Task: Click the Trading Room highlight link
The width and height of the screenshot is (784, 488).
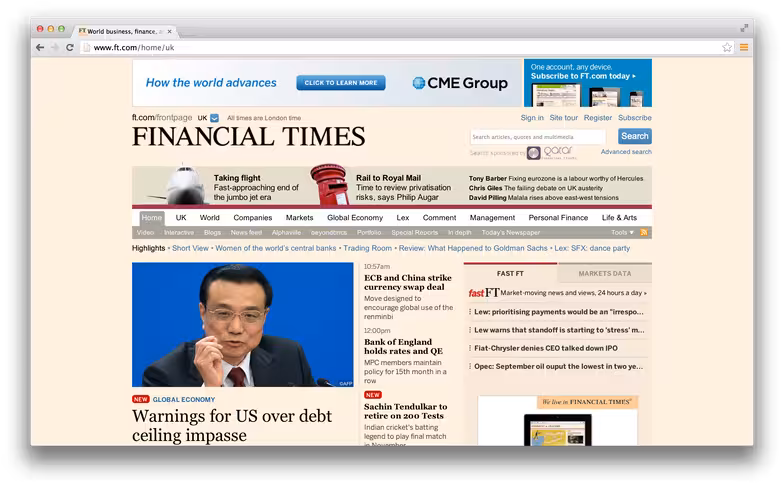Action: coord(368,248)
